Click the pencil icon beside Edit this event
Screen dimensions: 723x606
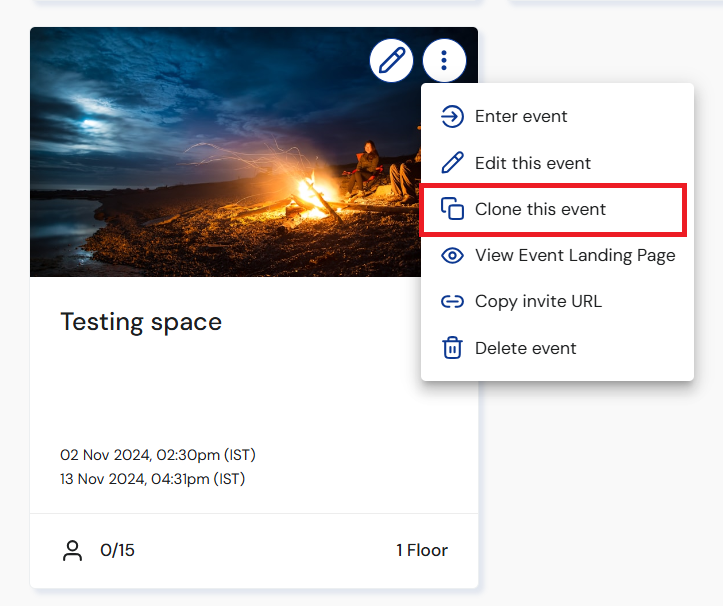point(453,163)
